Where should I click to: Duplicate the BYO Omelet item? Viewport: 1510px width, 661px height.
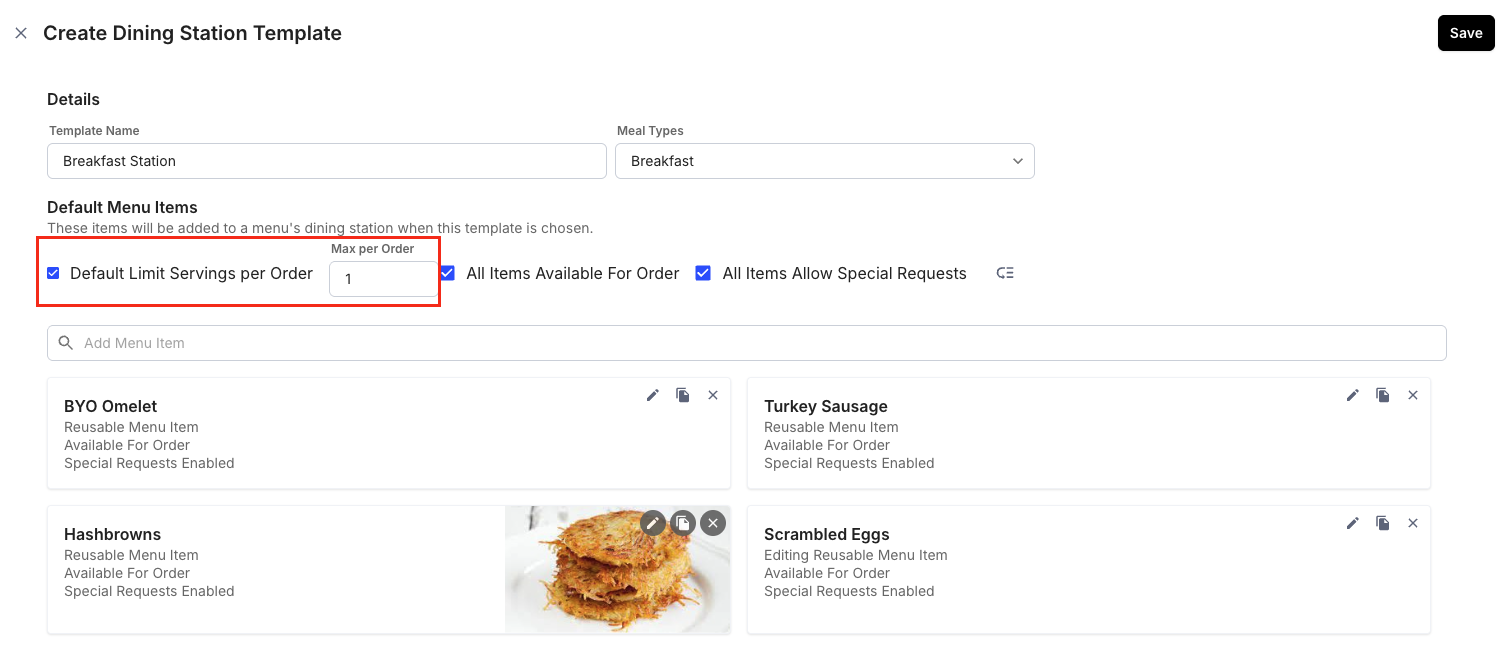(x=683, y=395)
